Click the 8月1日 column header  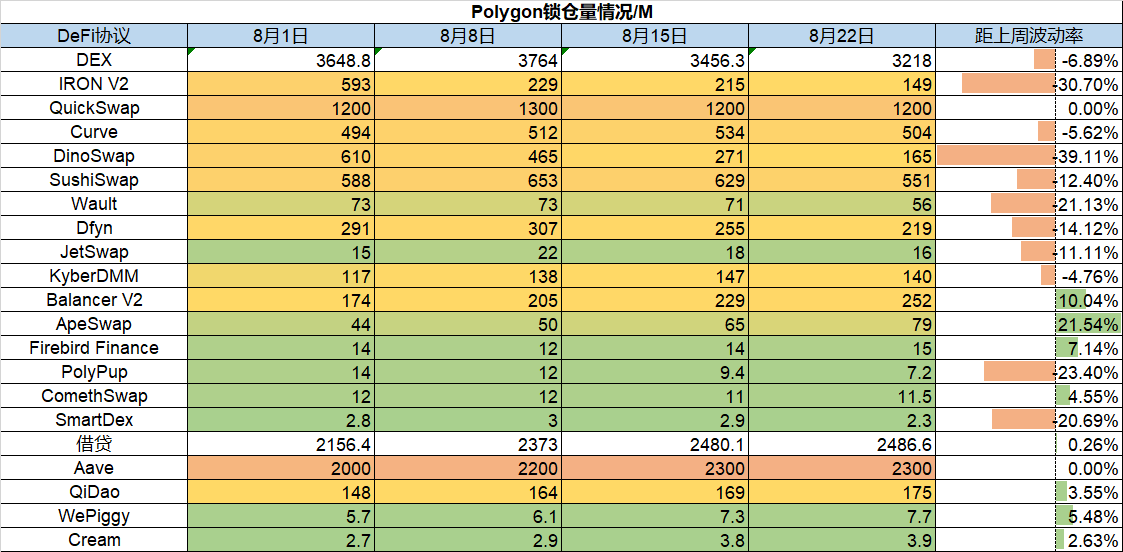pos(281,36)
